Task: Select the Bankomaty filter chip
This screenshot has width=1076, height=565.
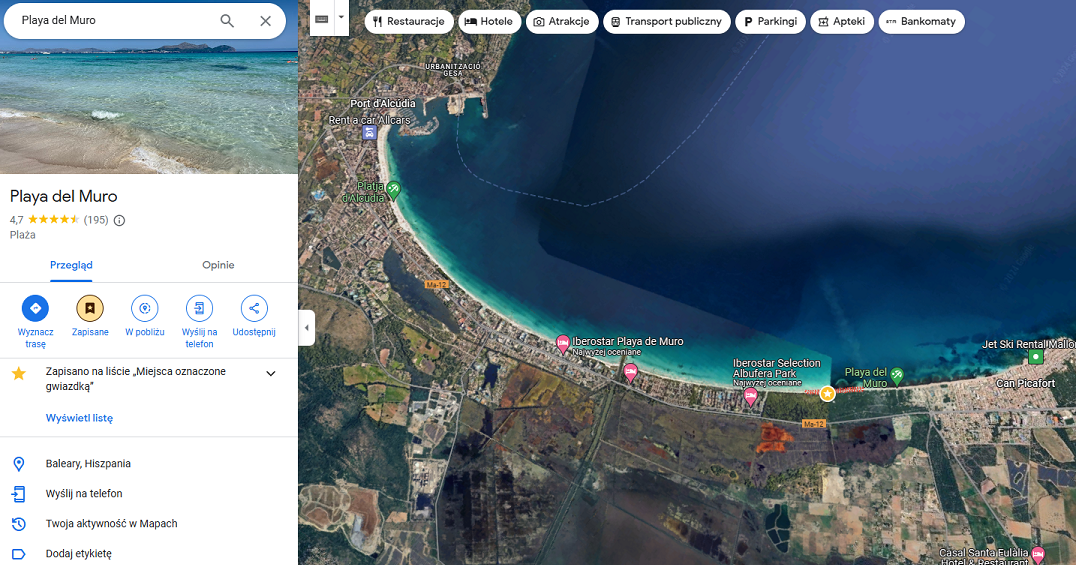Action: 922,21
